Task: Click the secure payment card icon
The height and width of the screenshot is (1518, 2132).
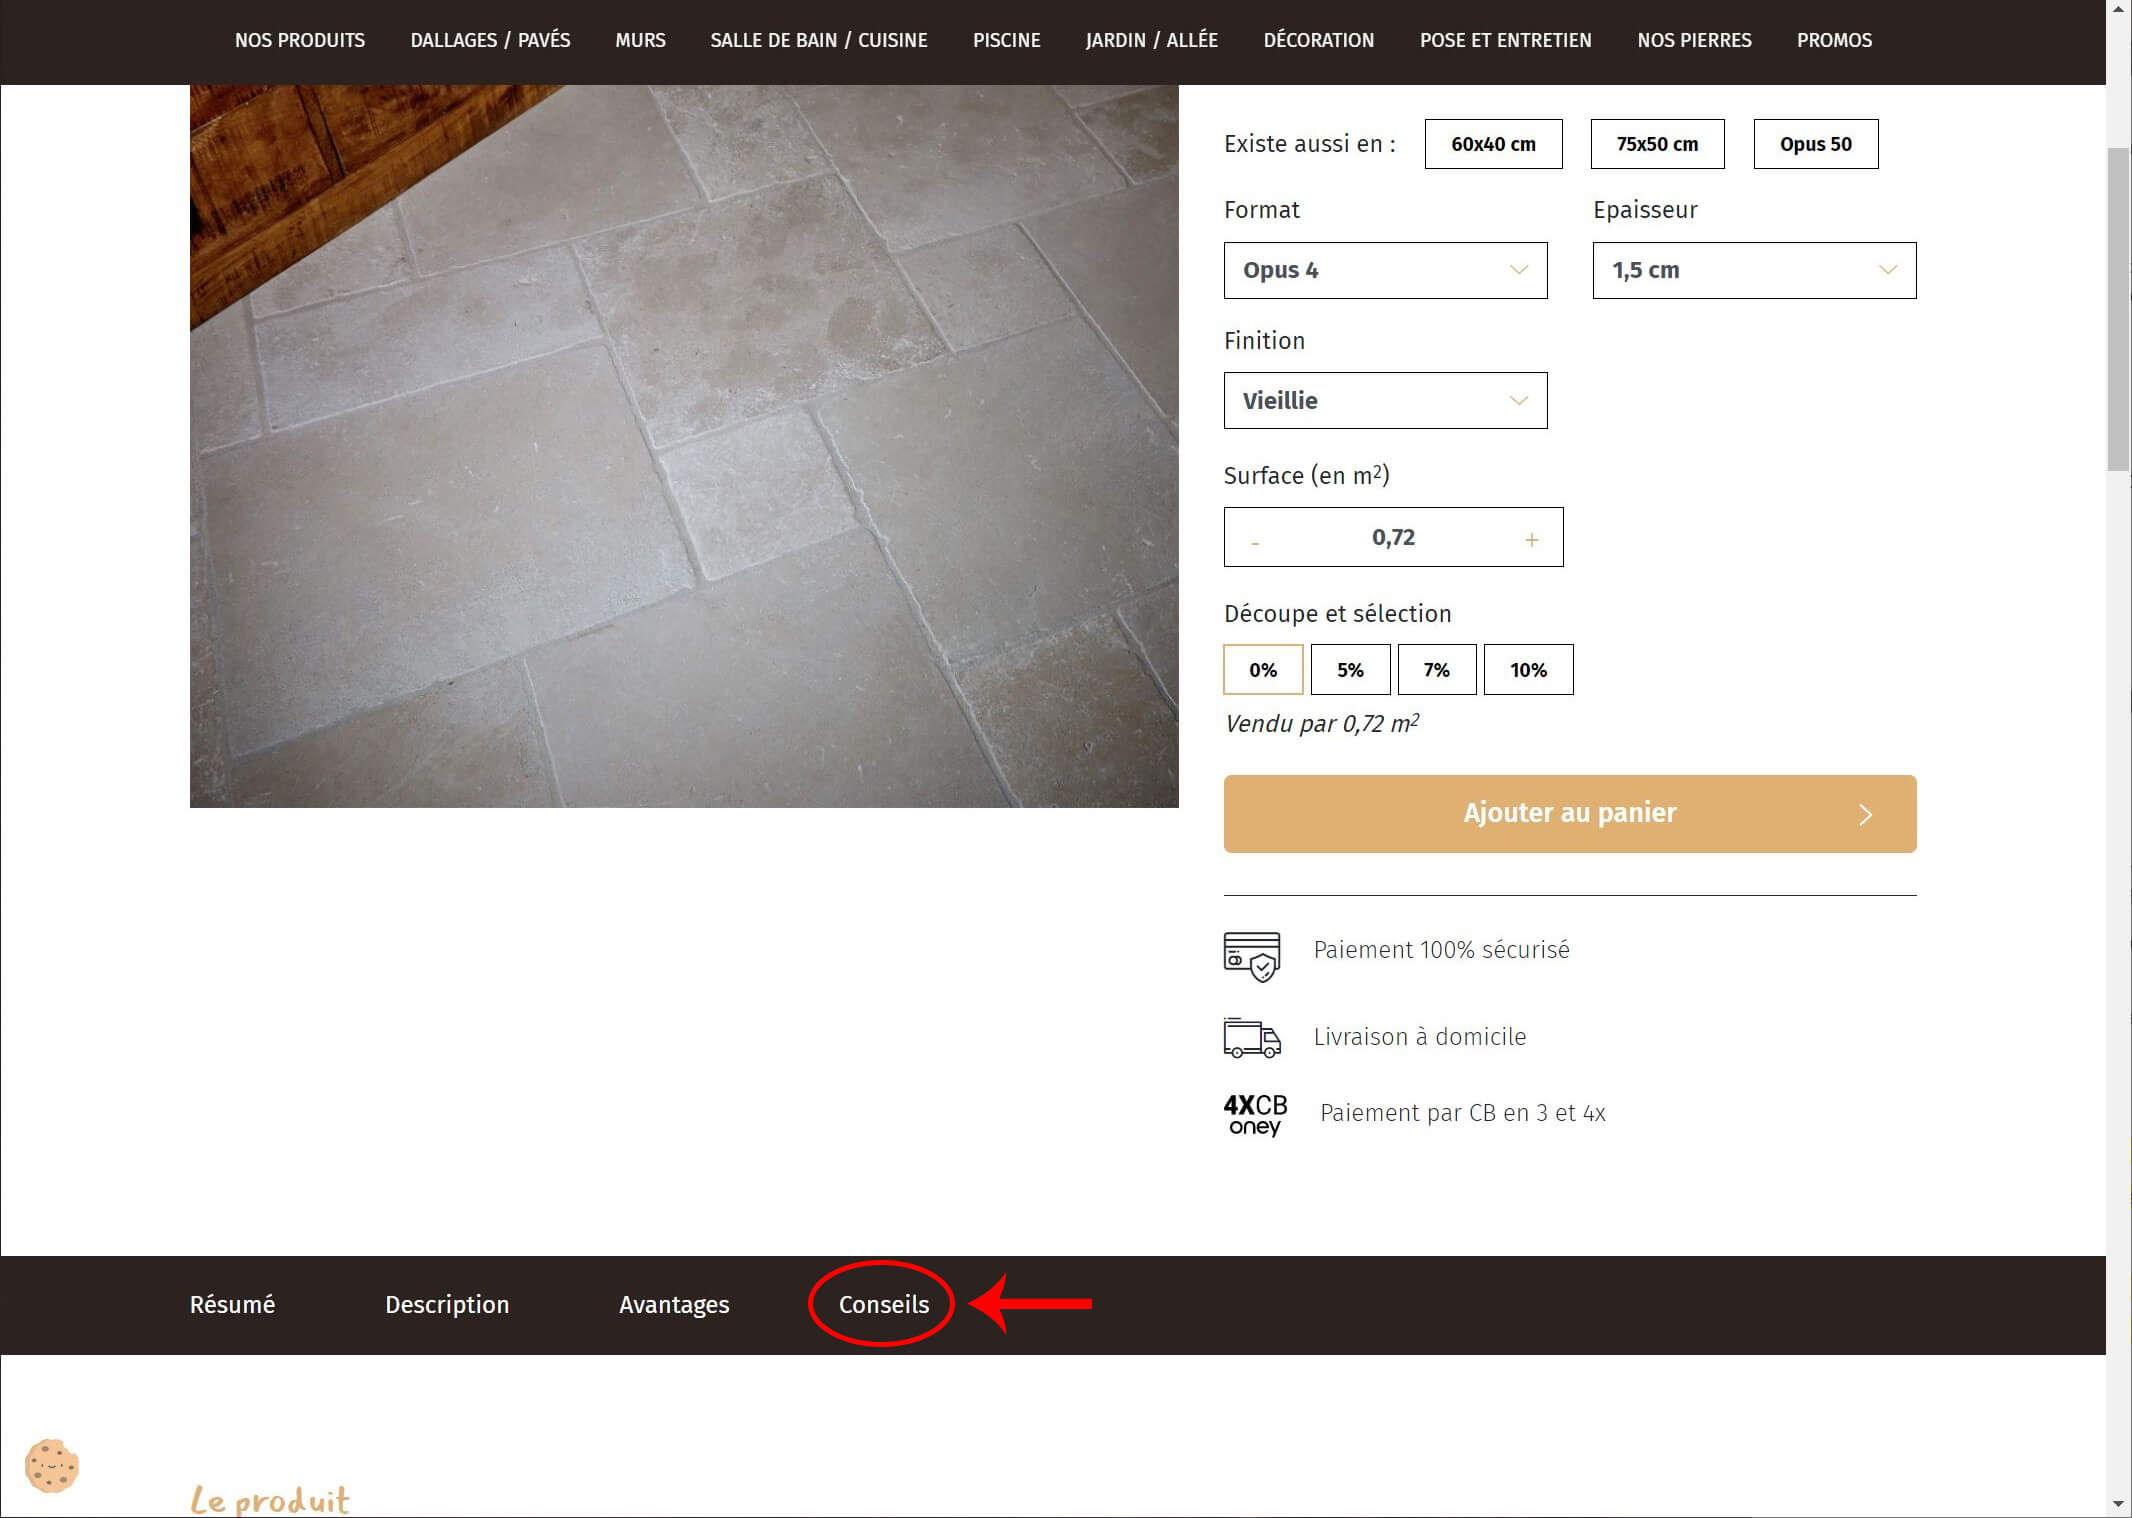Action: [x=1251, y=956]
